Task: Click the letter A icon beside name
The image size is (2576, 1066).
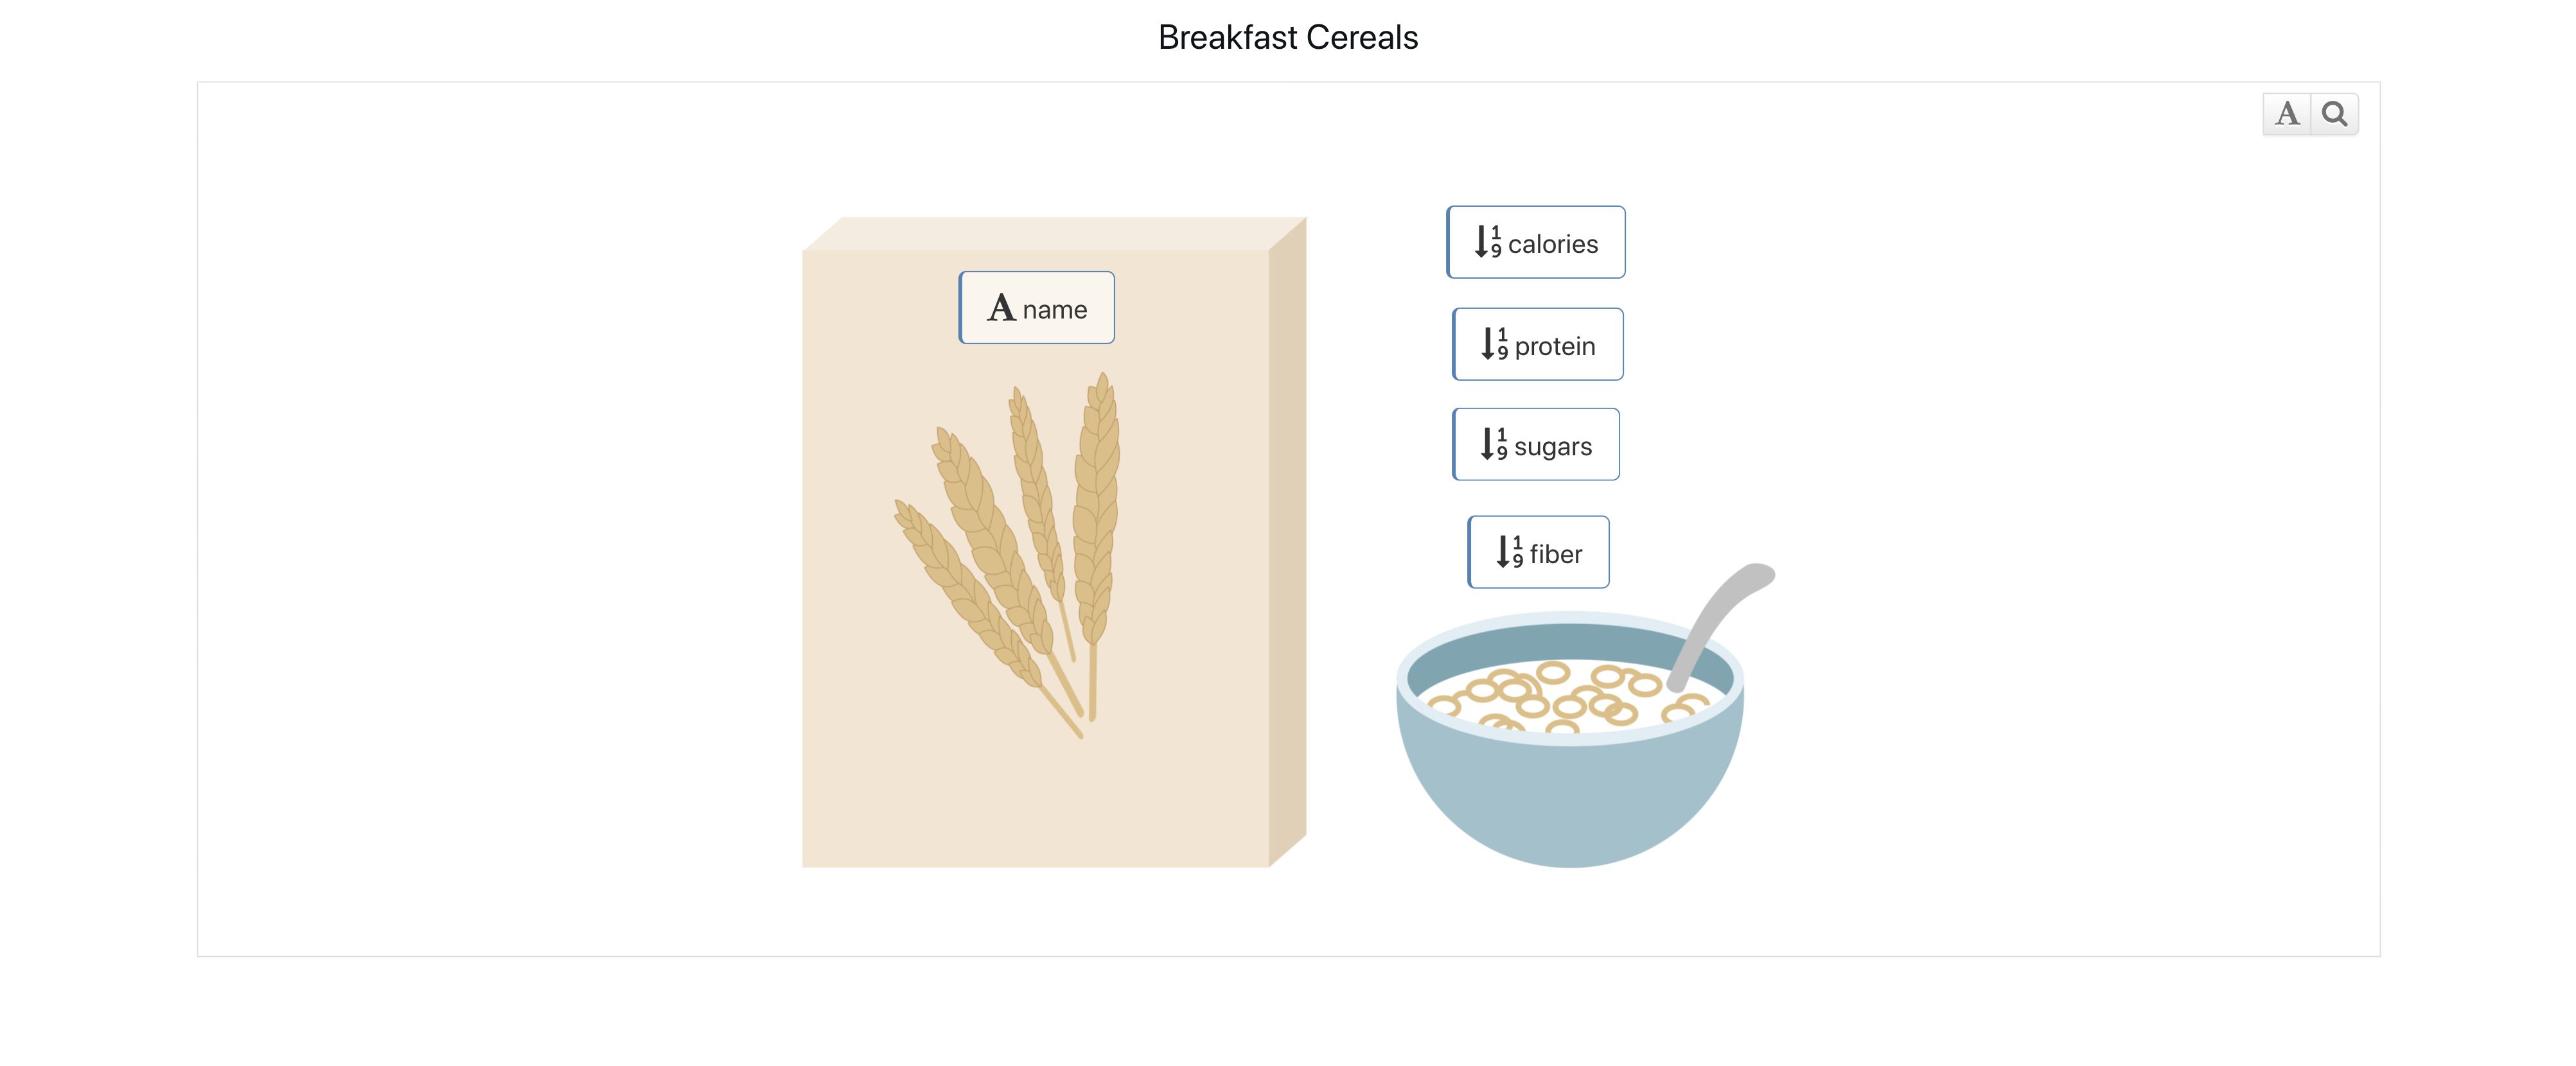Action: pos(1001,308)
